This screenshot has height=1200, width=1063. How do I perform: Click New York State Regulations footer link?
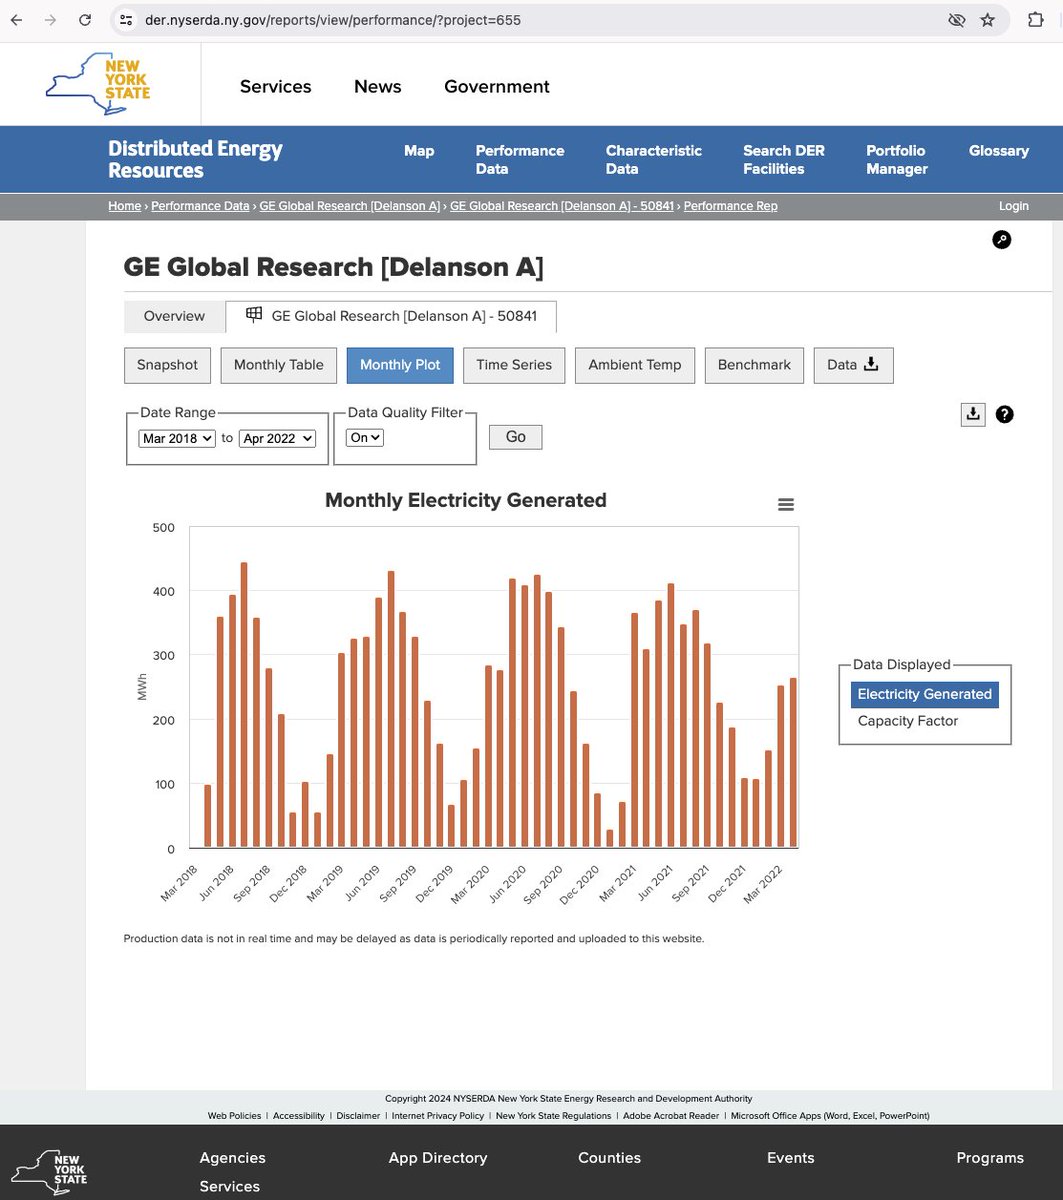pos(553,1116)
